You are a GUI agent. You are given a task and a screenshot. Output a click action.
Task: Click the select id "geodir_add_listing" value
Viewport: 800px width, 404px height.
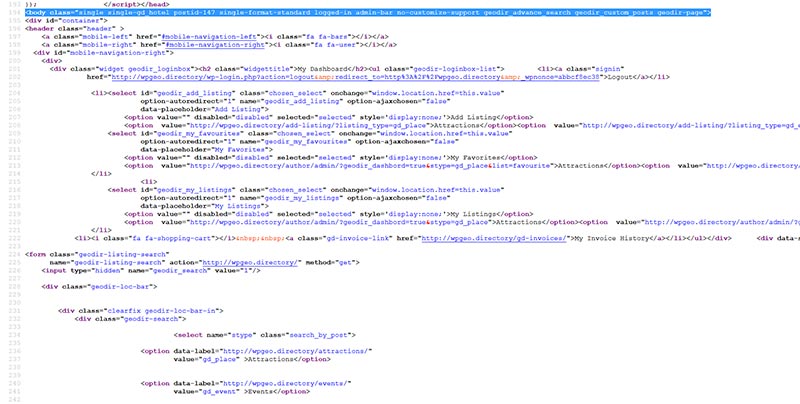(194, 93)
